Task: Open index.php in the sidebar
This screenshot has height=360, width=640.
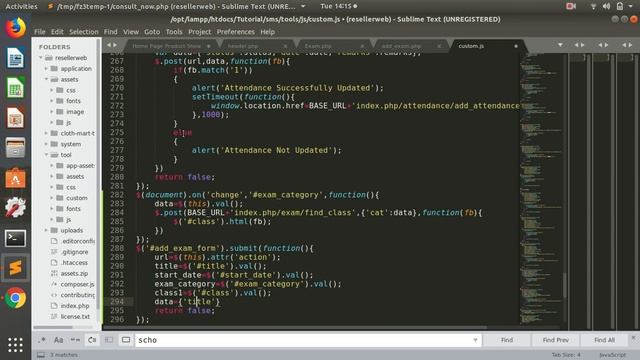Action: point(75,306)
